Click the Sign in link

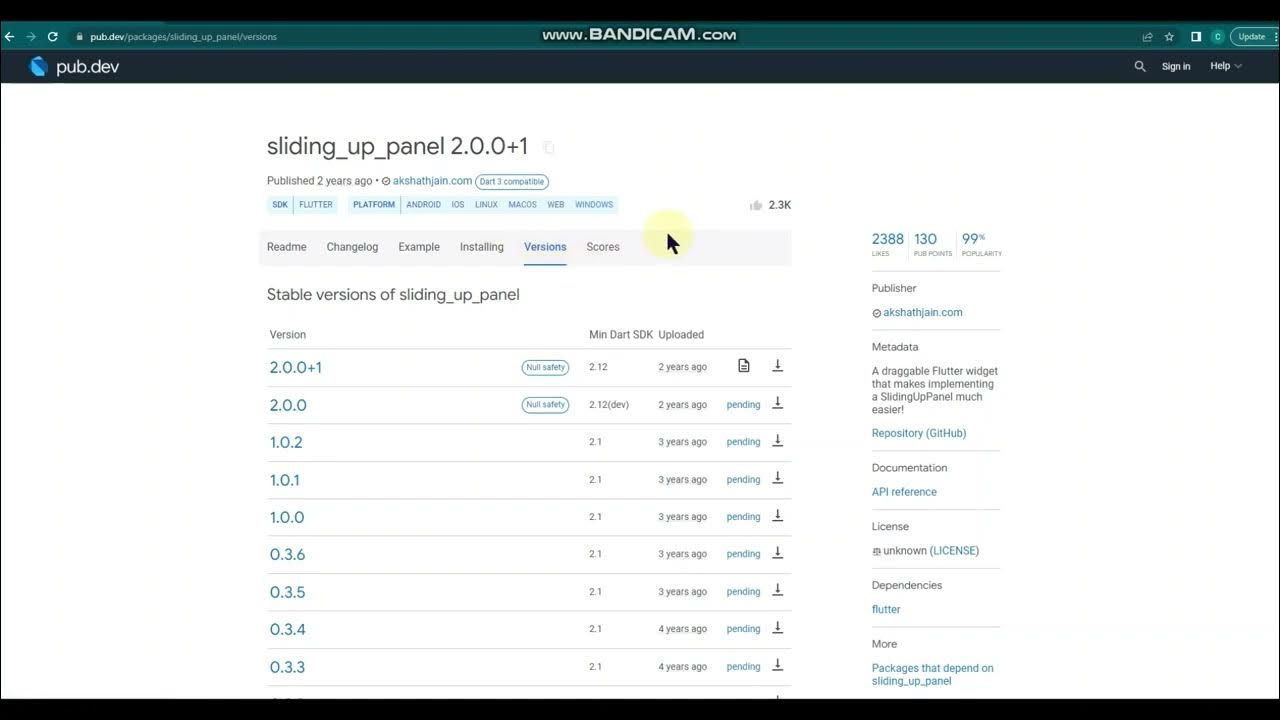coord(1176,66)
